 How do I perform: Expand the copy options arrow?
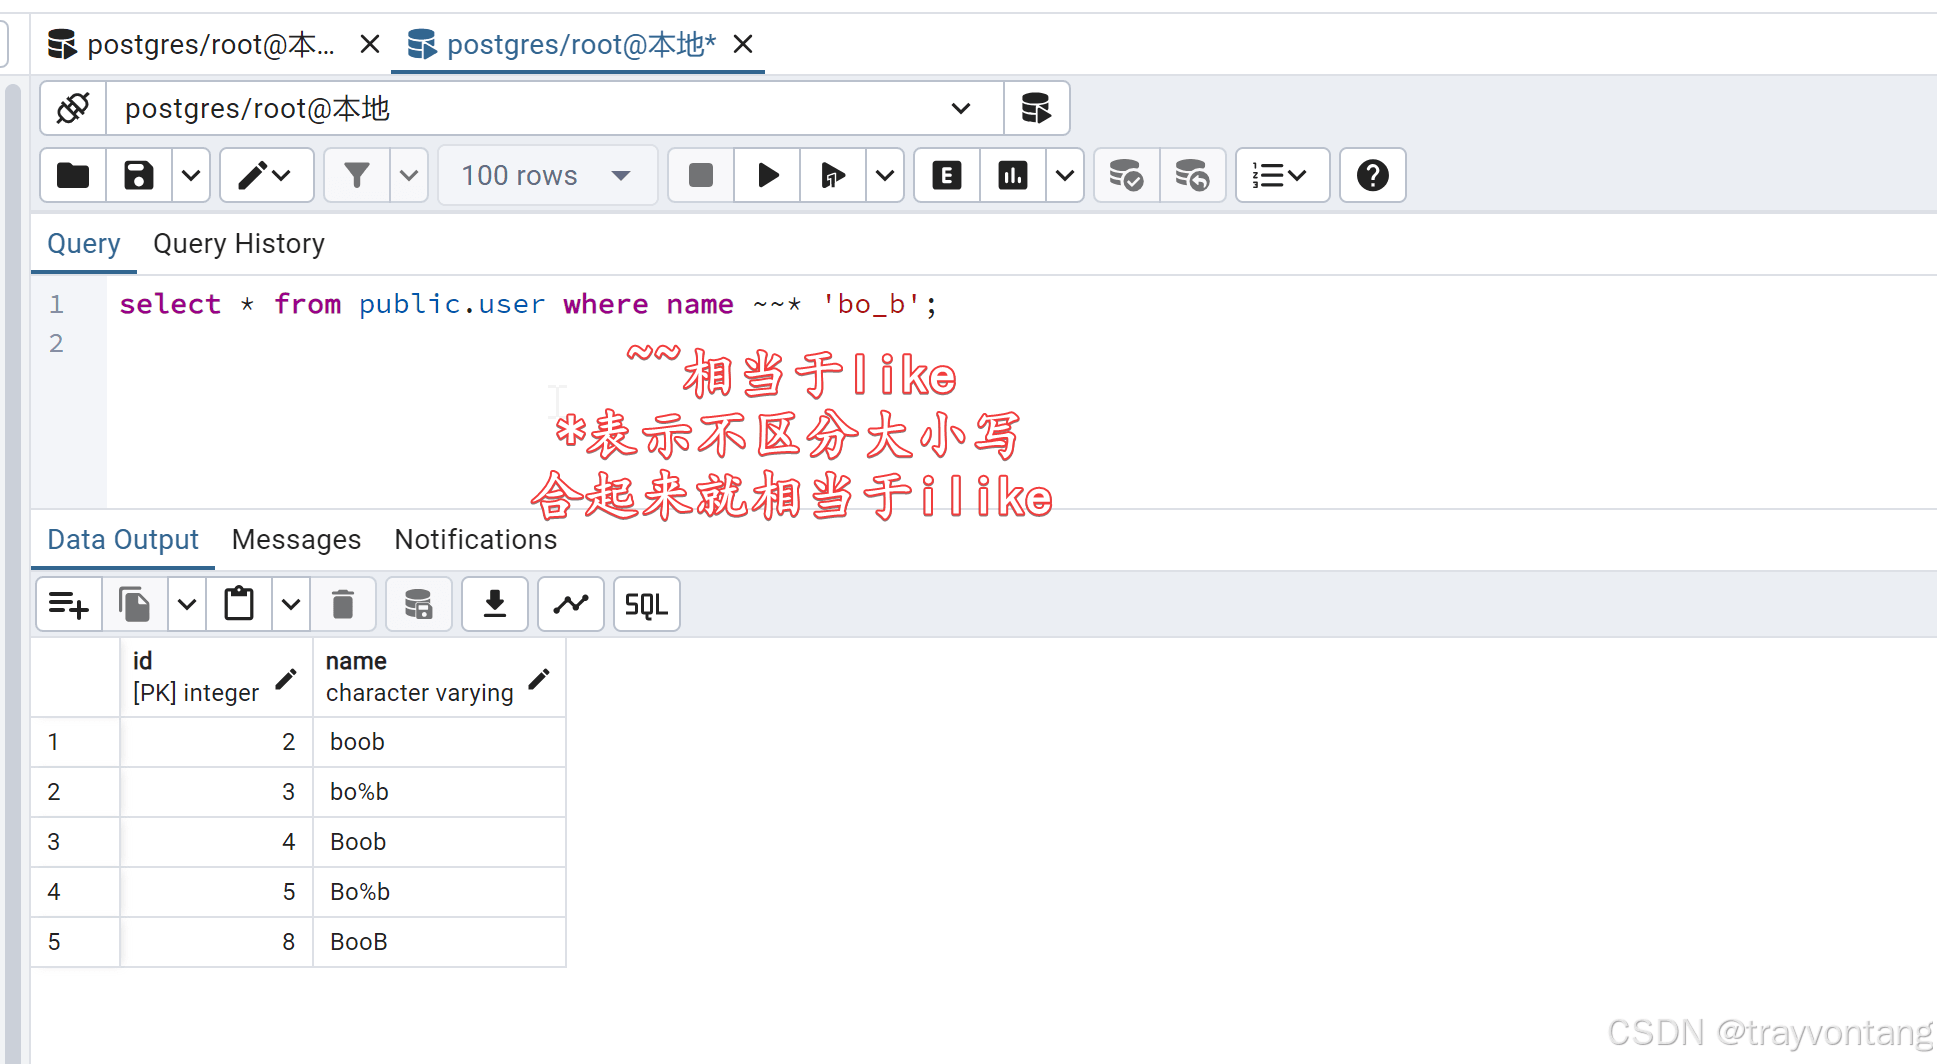[x=186, y=604]
